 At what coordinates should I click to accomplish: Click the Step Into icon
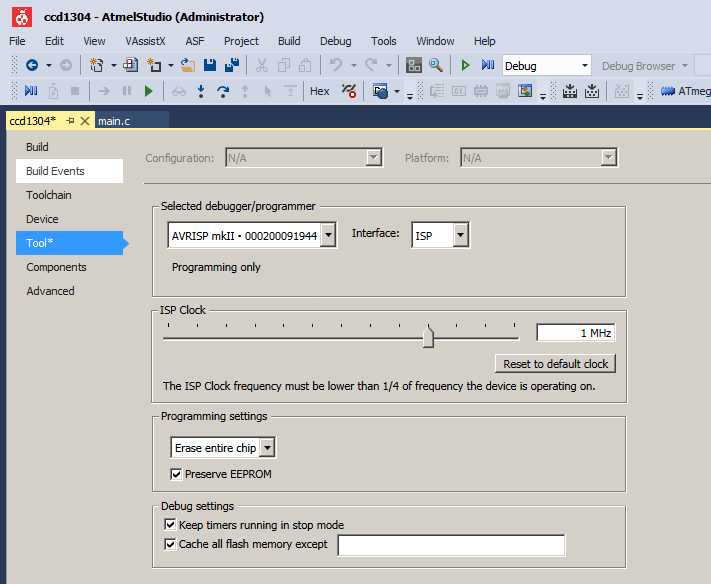[x=201, y=91]
